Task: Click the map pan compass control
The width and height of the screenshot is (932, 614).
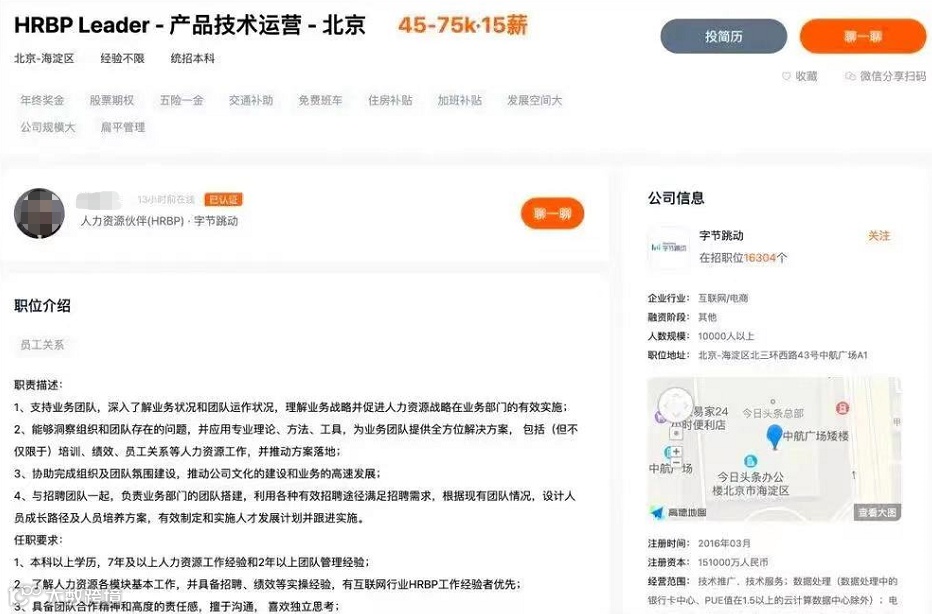Action: tap(676, 405)
